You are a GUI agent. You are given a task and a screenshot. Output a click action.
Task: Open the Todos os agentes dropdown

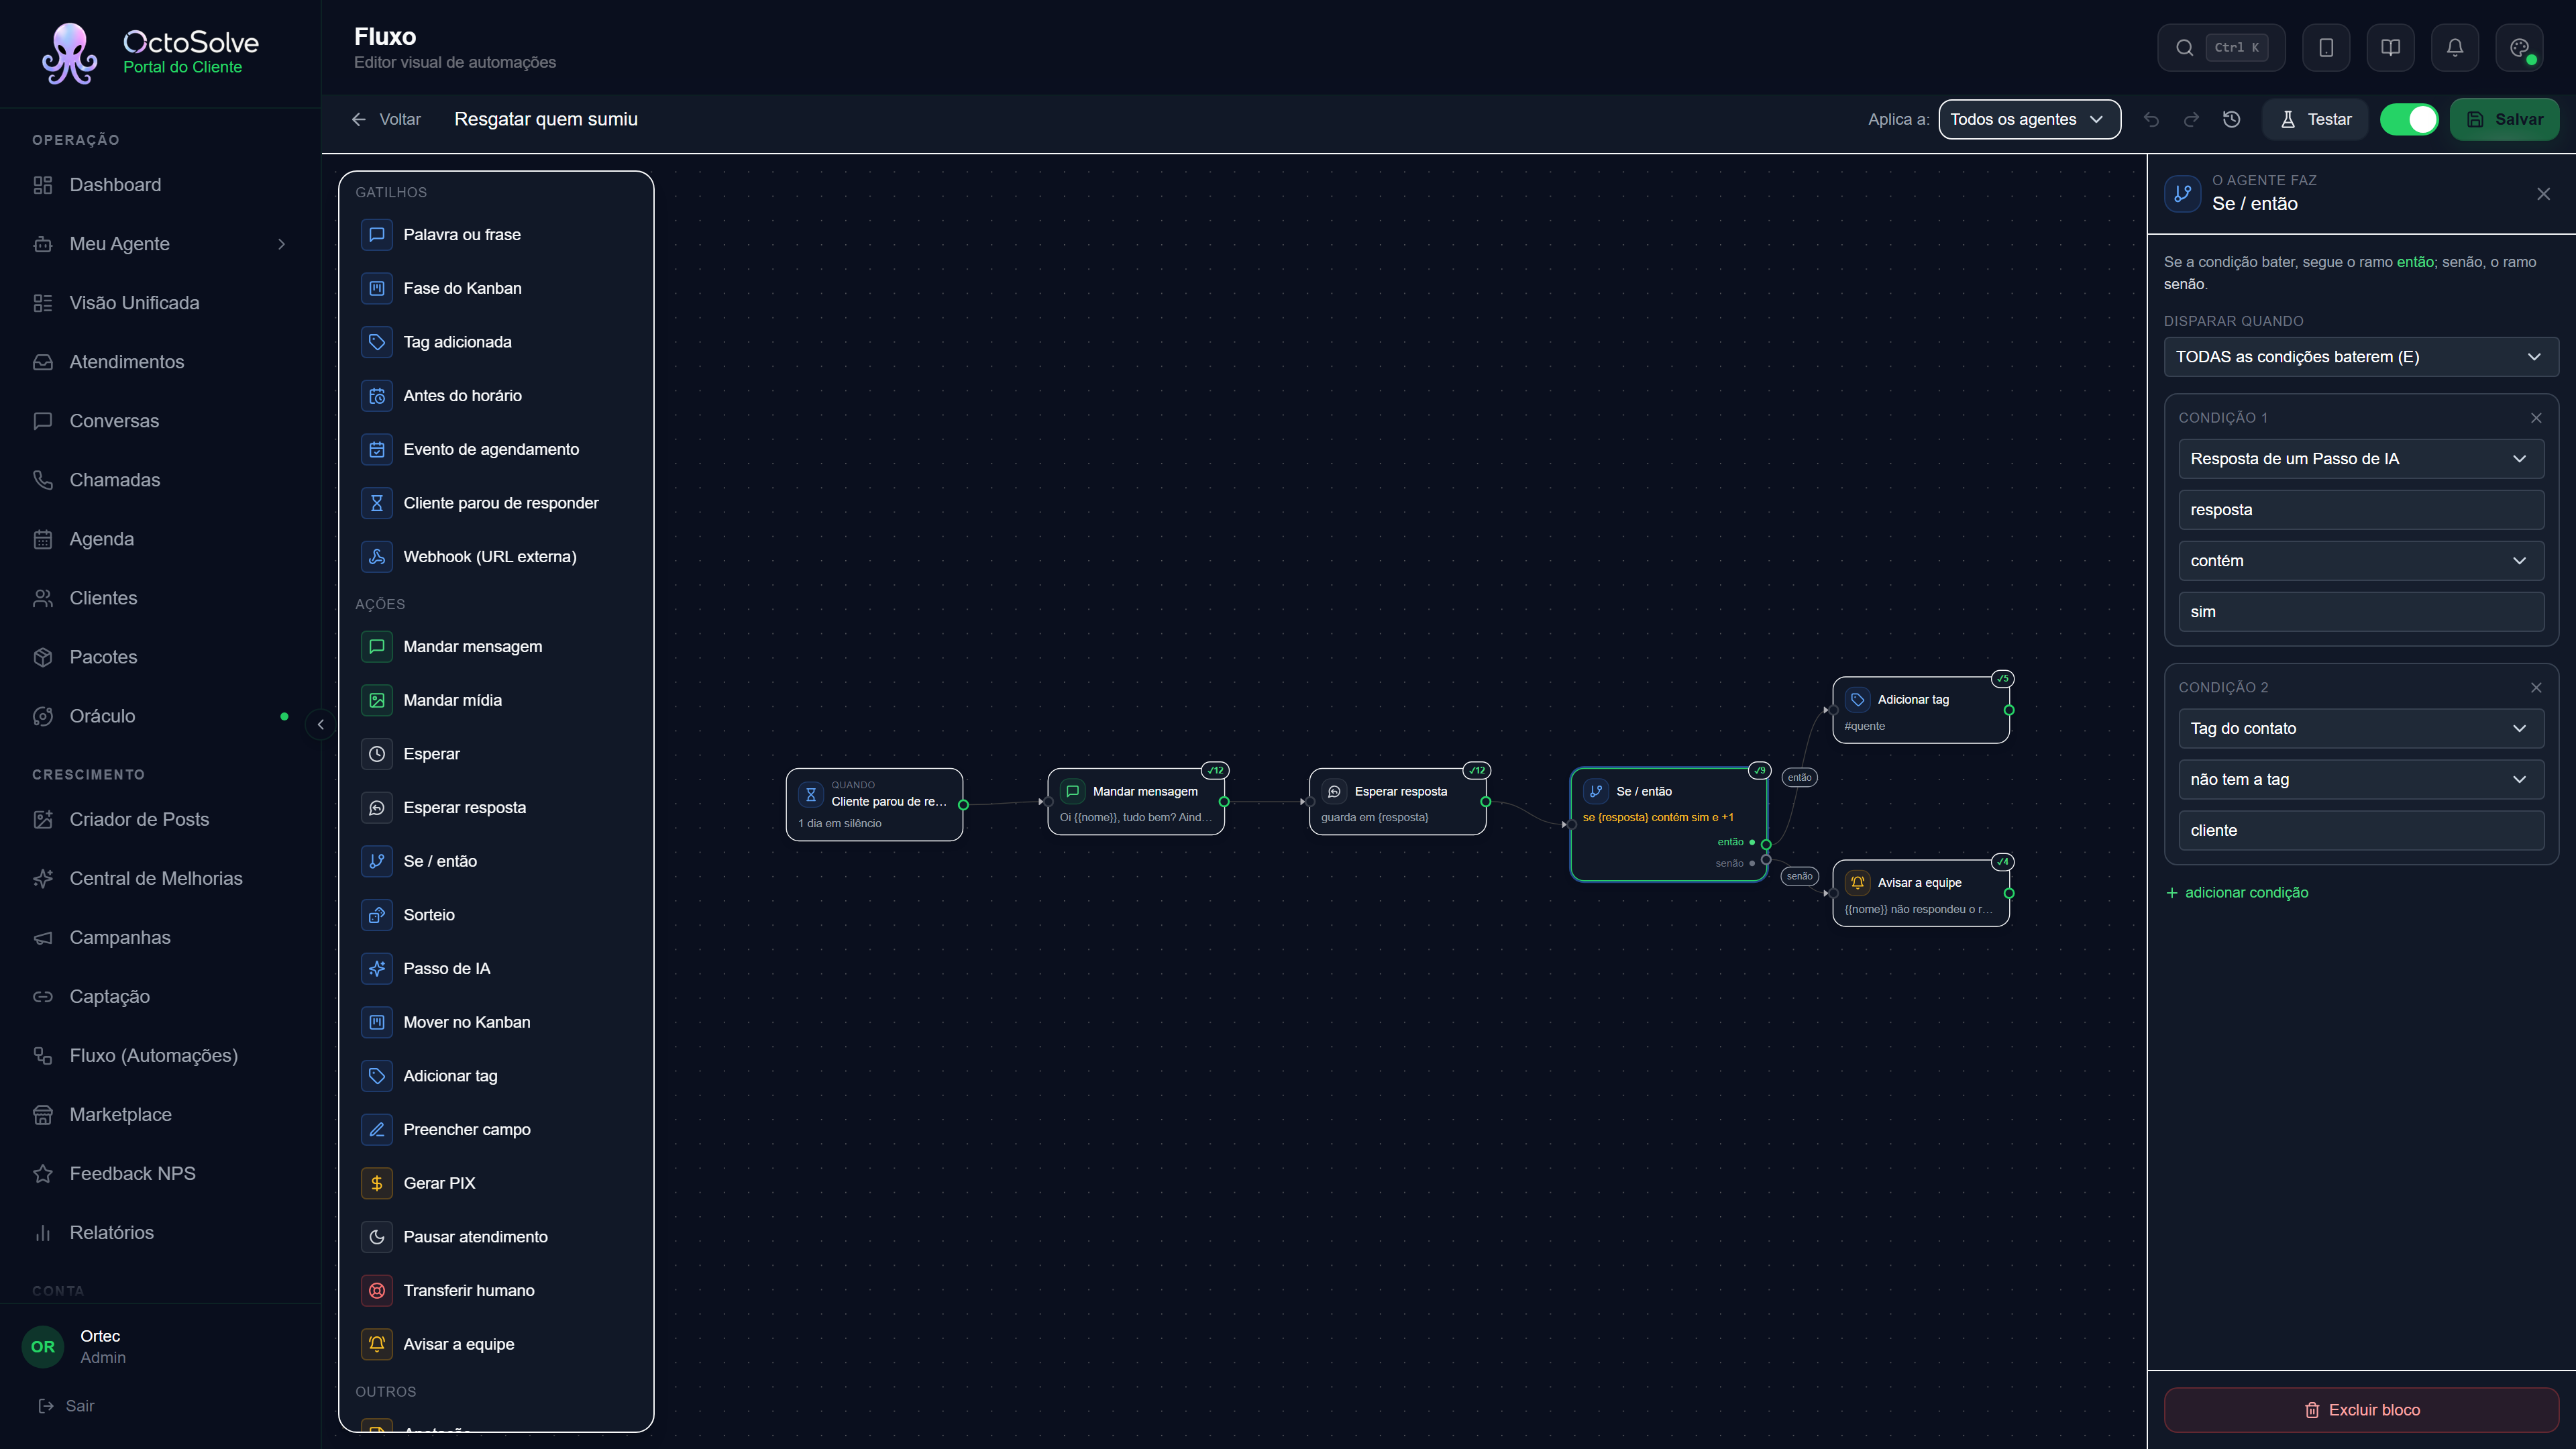[2029, 119]
